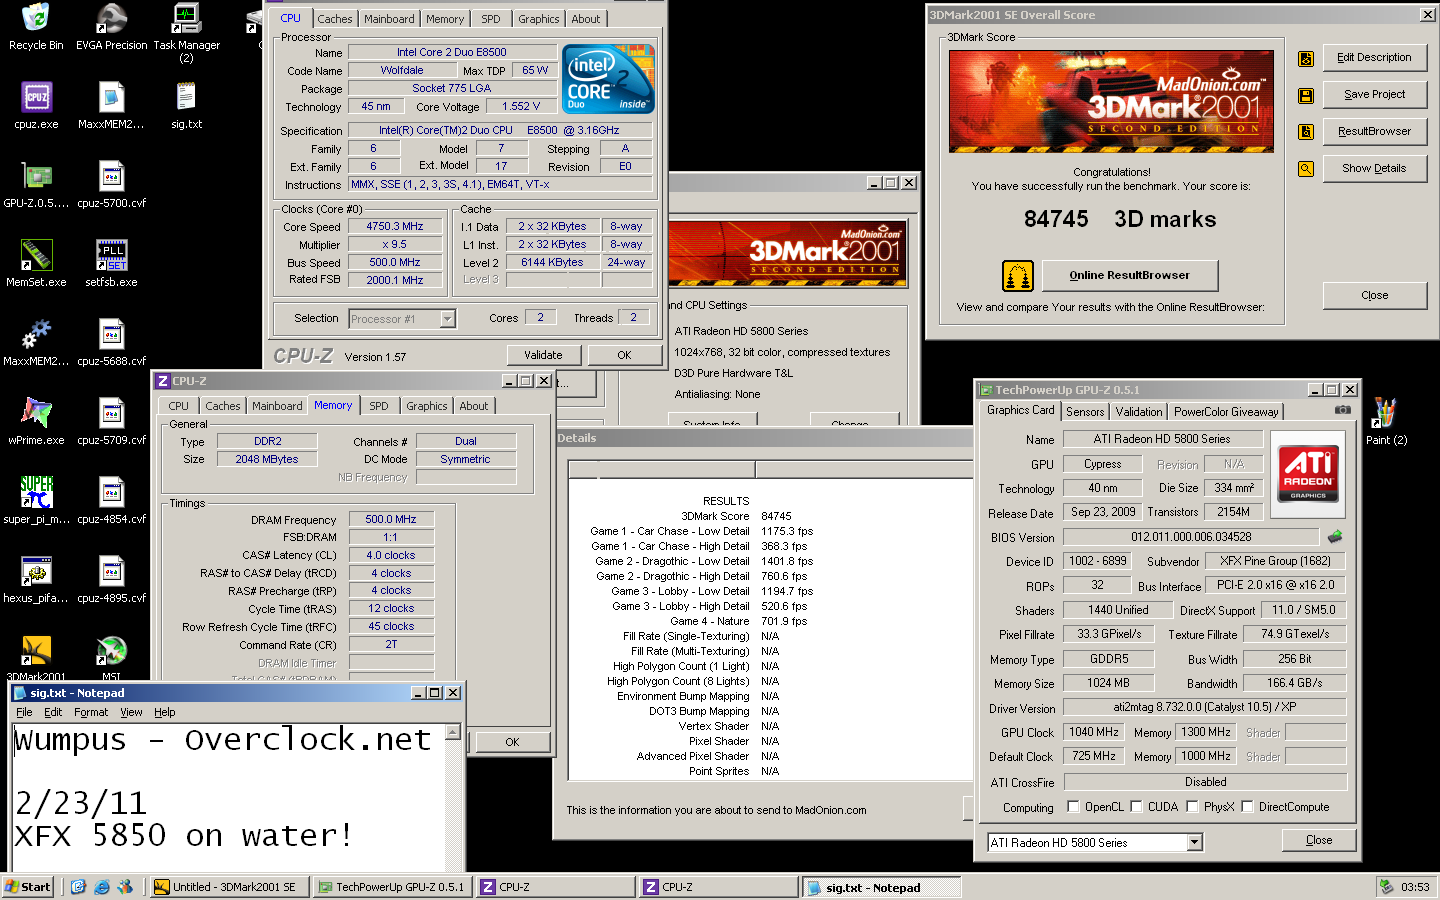Click OK in CPU-Z Memory window

click(512, 742)
